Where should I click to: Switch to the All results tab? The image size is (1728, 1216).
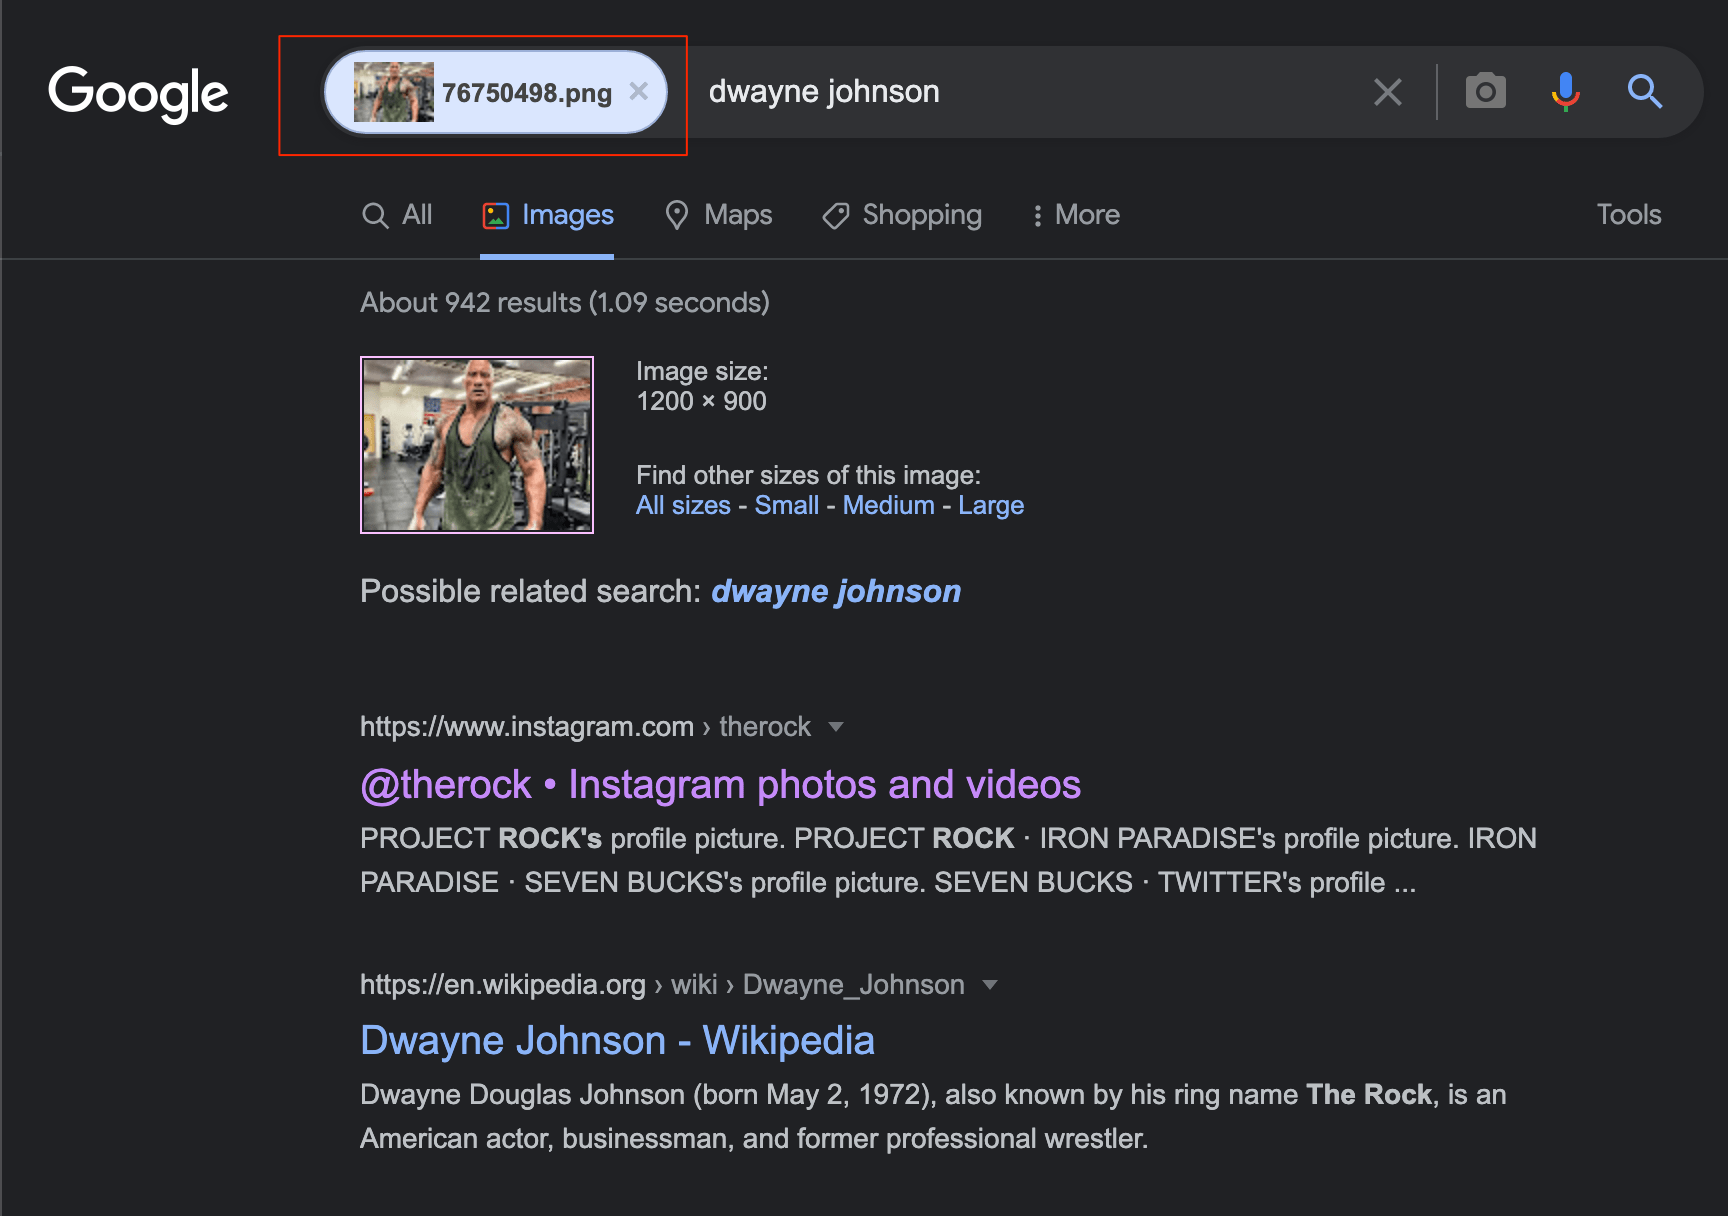click(397, 215)
